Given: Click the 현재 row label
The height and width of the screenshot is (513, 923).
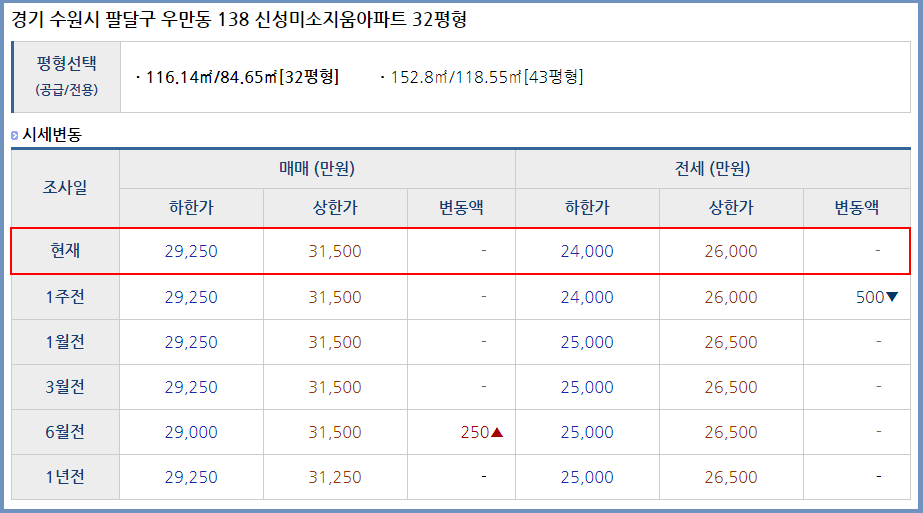Looking at the screenshot, I should (x=65, y=251).
